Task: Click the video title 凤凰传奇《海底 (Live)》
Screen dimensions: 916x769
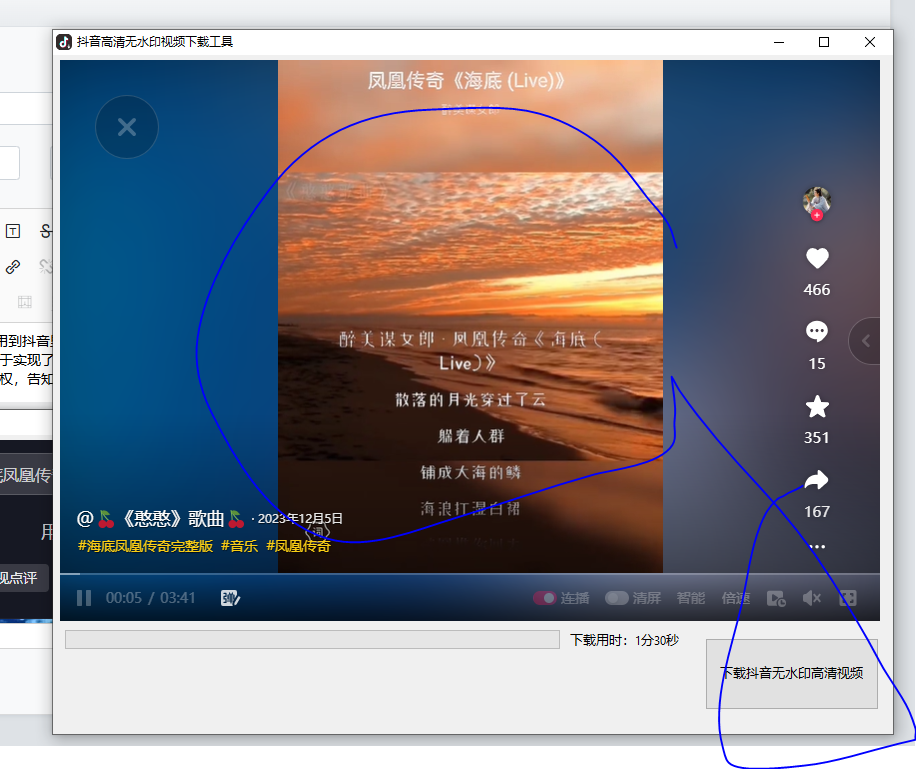Action: coord(466,81)
